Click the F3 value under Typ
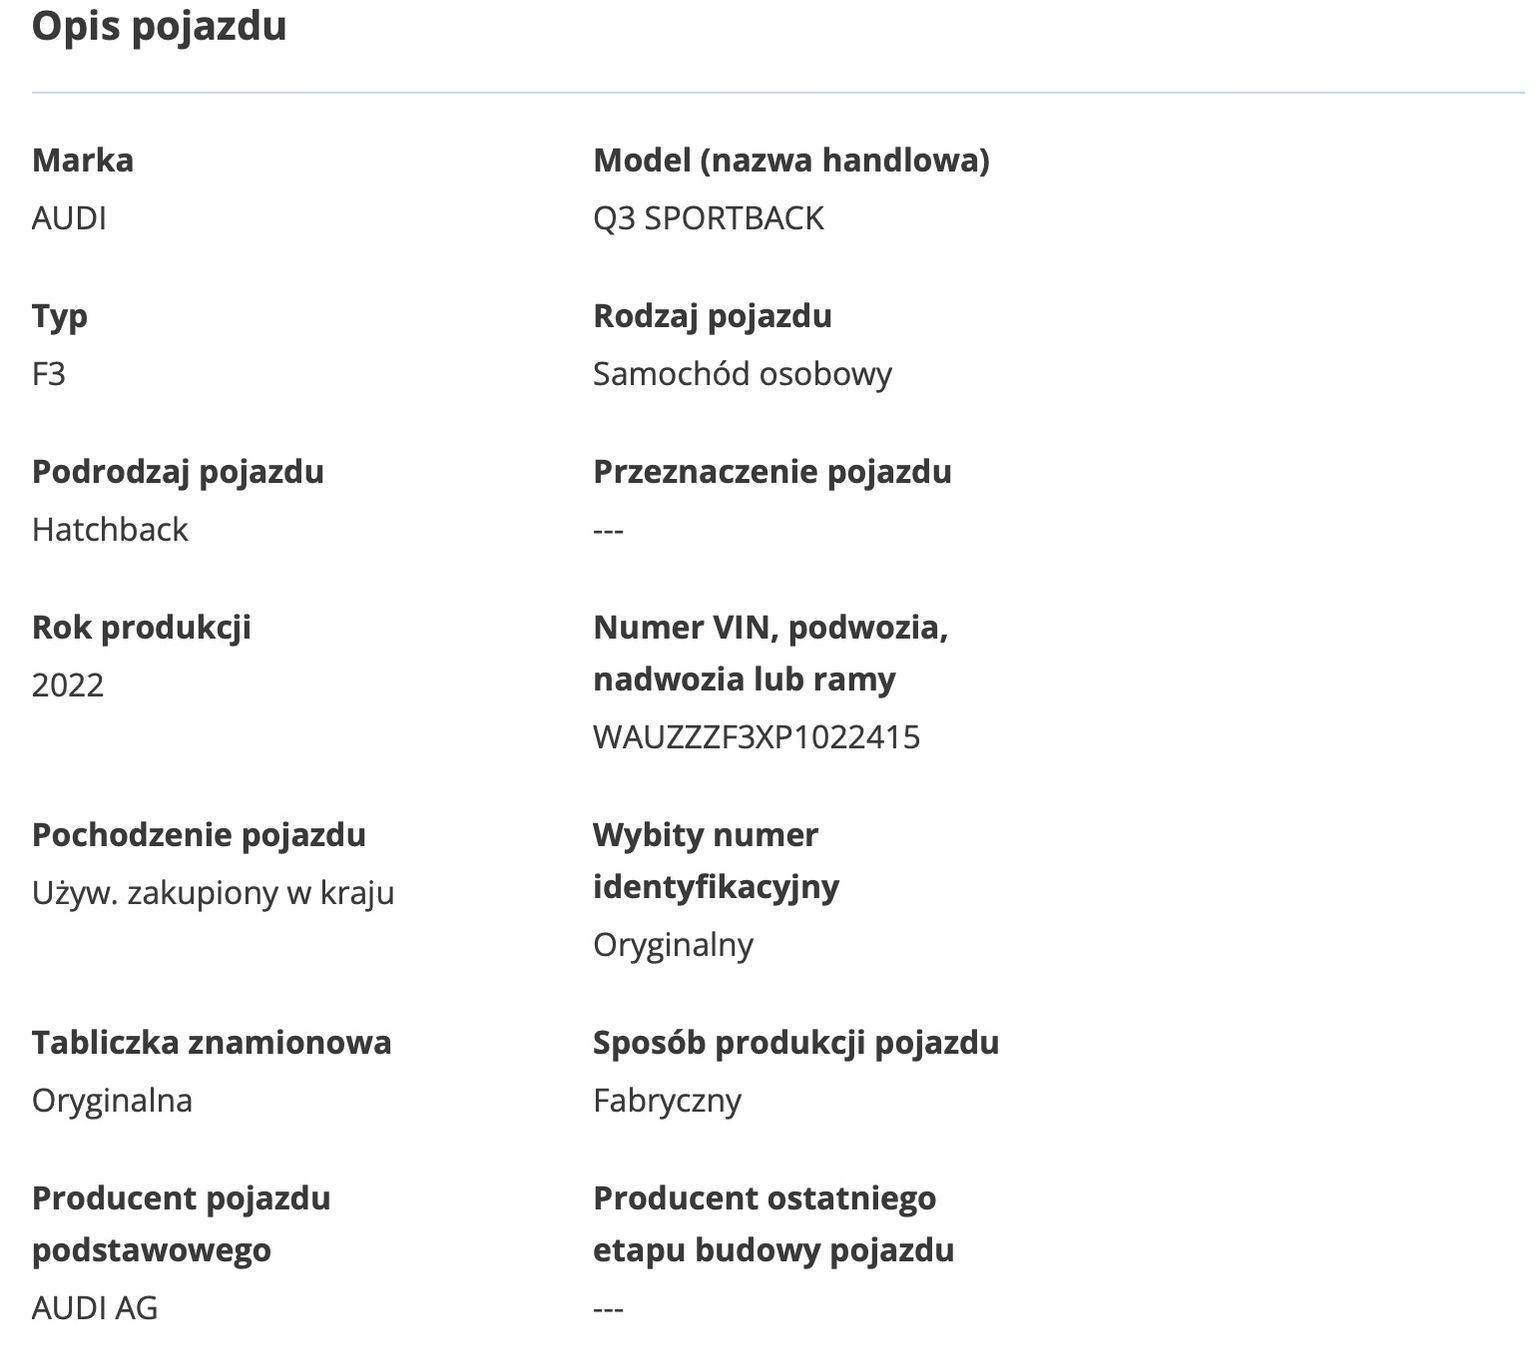The height and width of the screenshot is (1359, 1539). (49, 374)
